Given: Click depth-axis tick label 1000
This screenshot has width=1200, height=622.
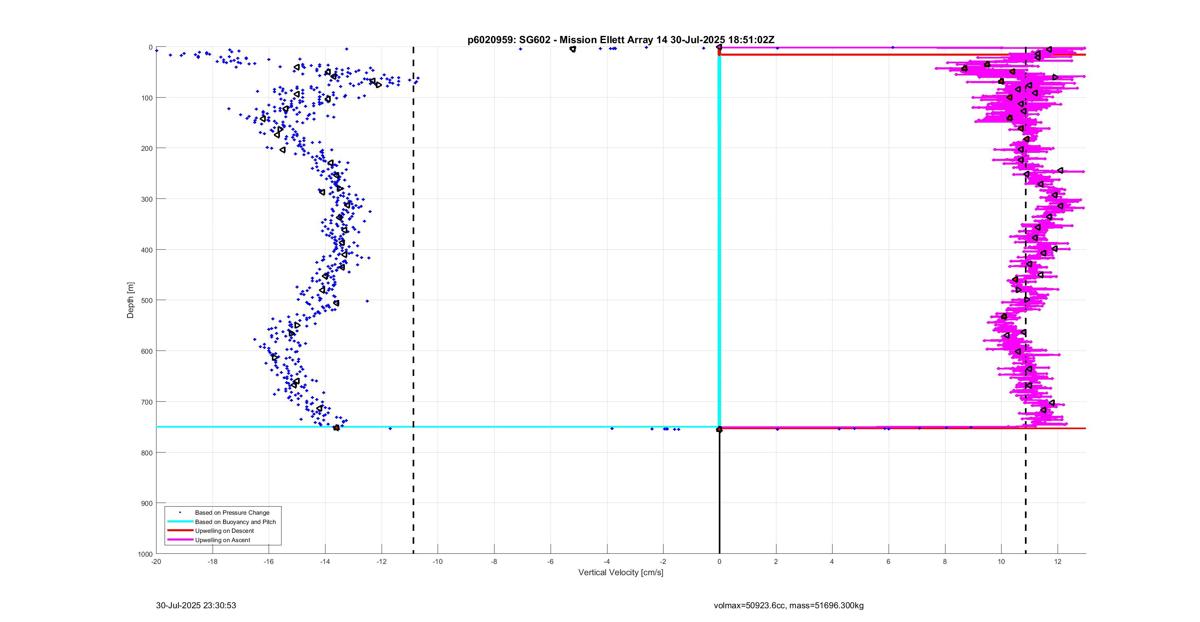Looking at the screenshot, I should coord(144,554).
